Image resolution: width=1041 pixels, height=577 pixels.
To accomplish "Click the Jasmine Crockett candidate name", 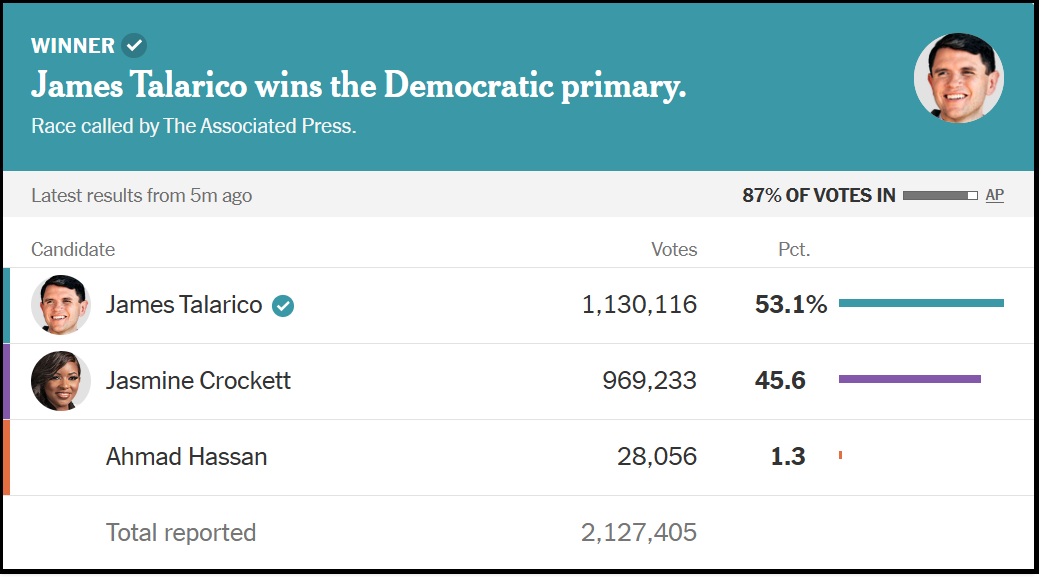I will 198,381.
